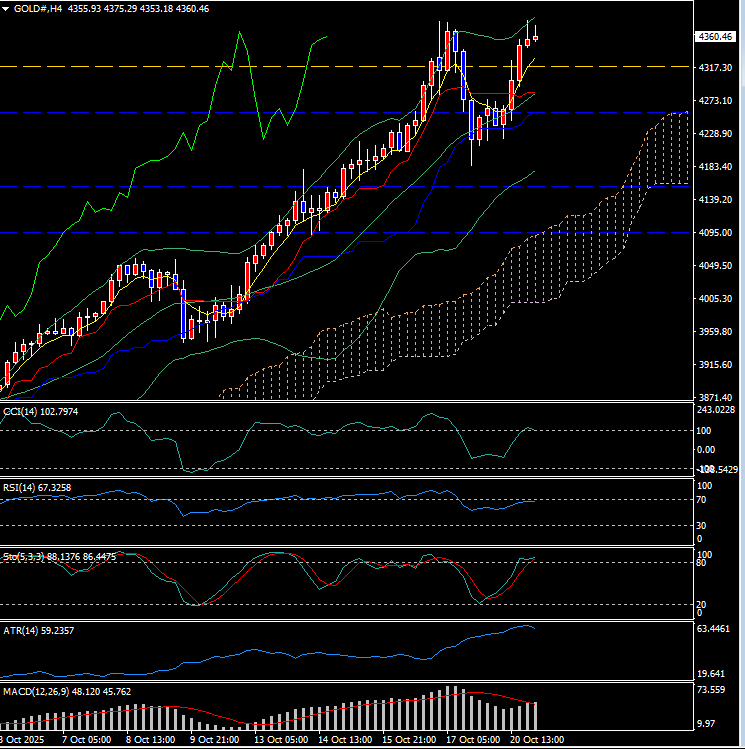Click the 4005.20 price scale label

point(715,299)
